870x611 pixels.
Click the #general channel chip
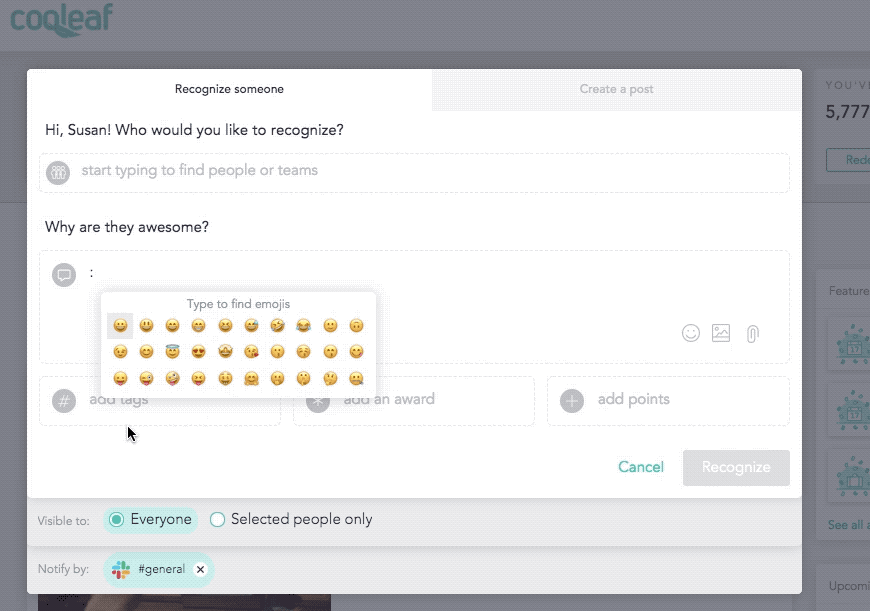(159, 569)
